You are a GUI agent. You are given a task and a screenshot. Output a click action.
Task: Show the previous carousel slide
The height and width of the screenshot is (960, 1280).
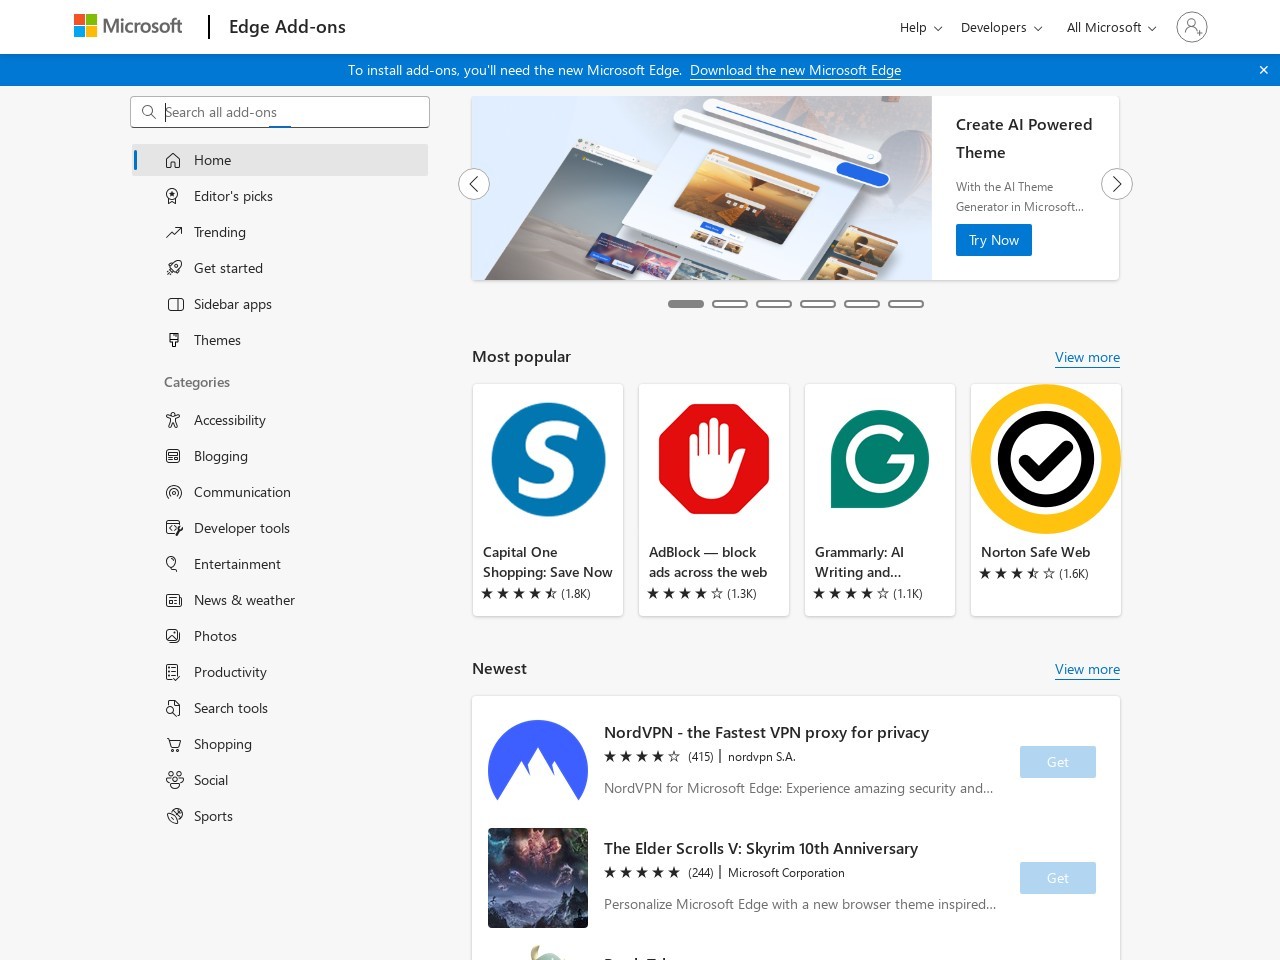474,184
